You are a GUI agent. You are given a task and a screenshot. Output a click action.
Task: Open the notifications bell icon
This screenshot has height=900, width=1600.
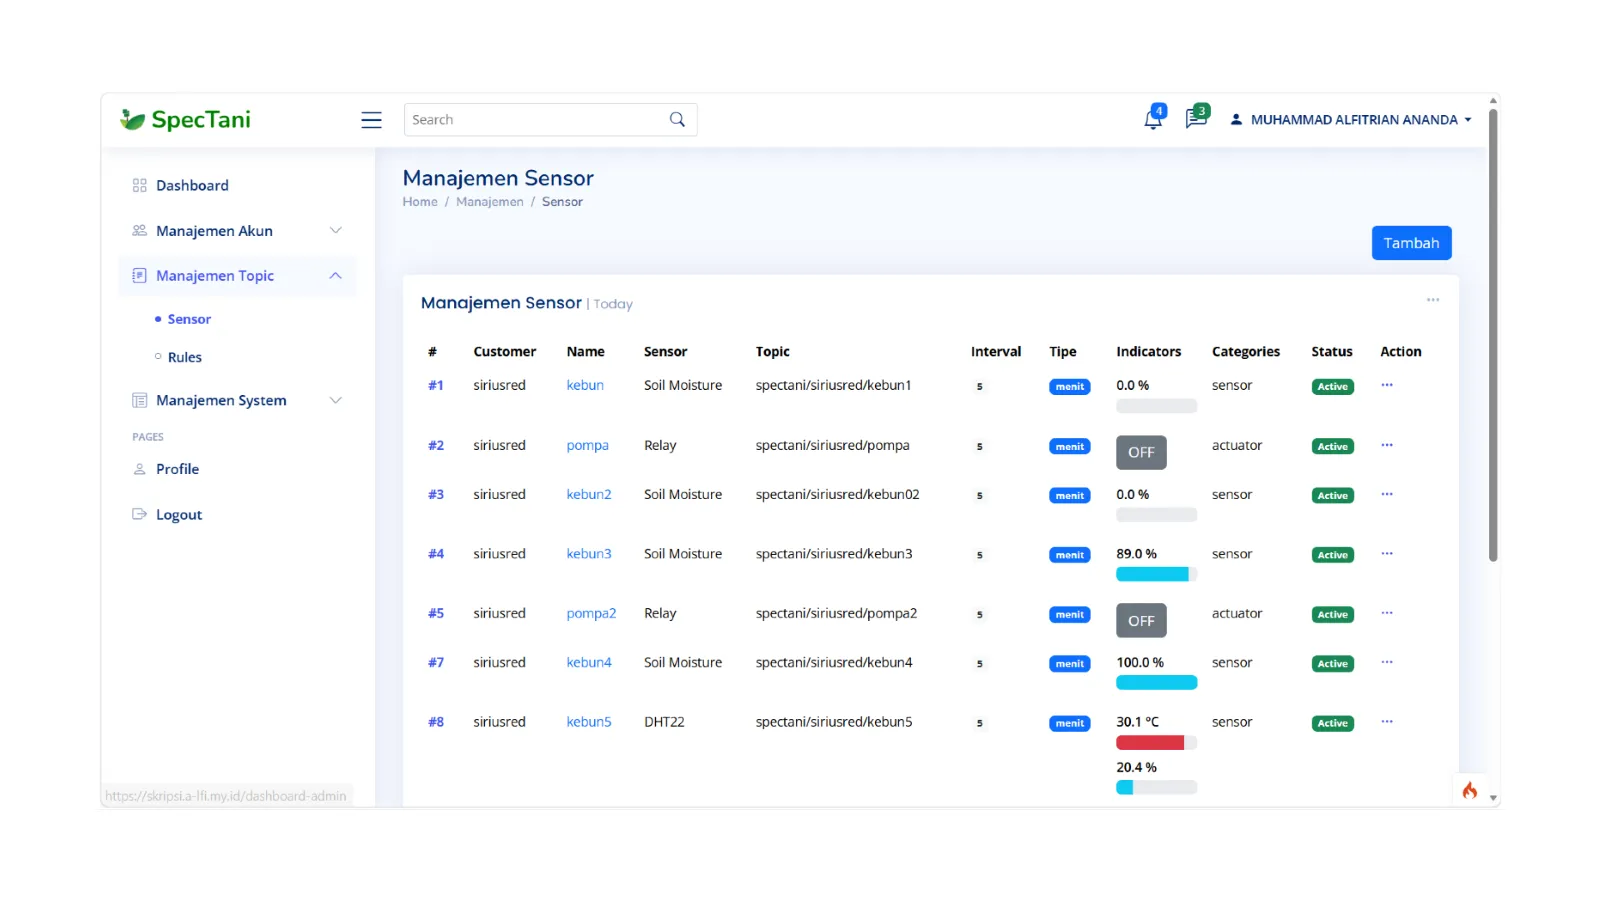(1153, 119)
